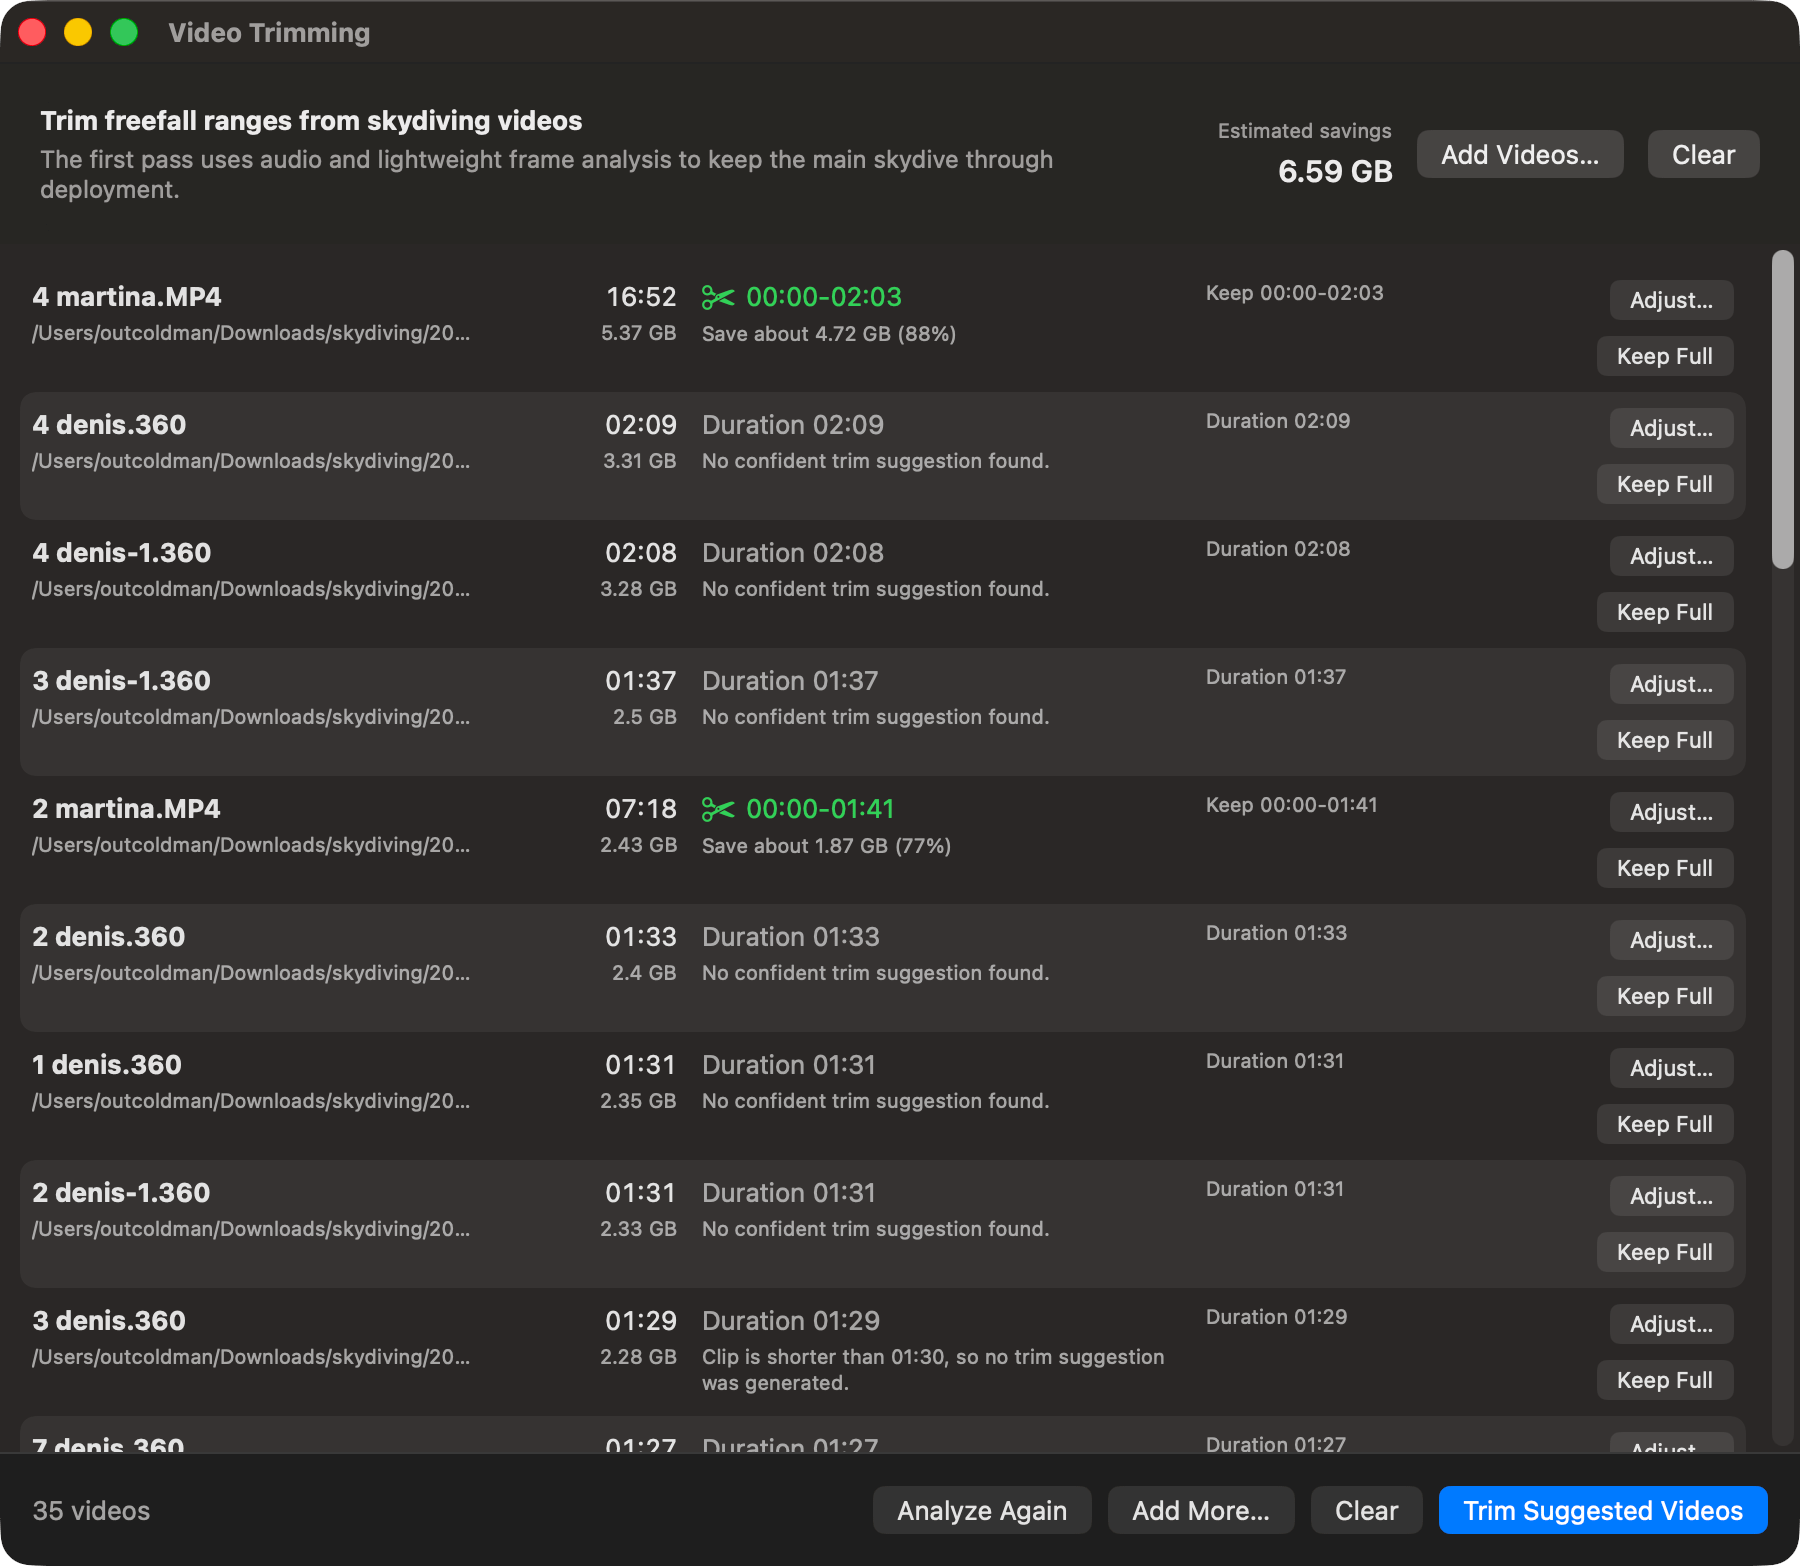Click Add More... in bottom bar
This screenshot has height=1566, width=1800.
click(x=1200, y=1510)
